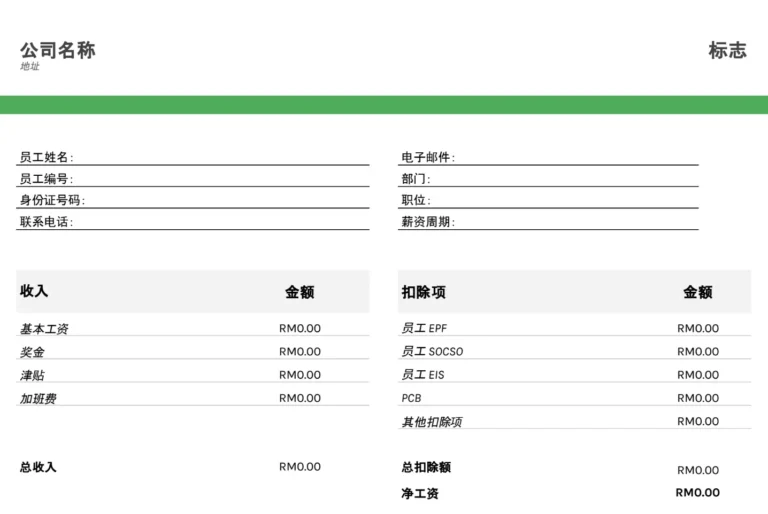This screenshot has height=514, width=768.
Task: Select the 员工 SOCSO deduction amount
Action: coord(698,352)
